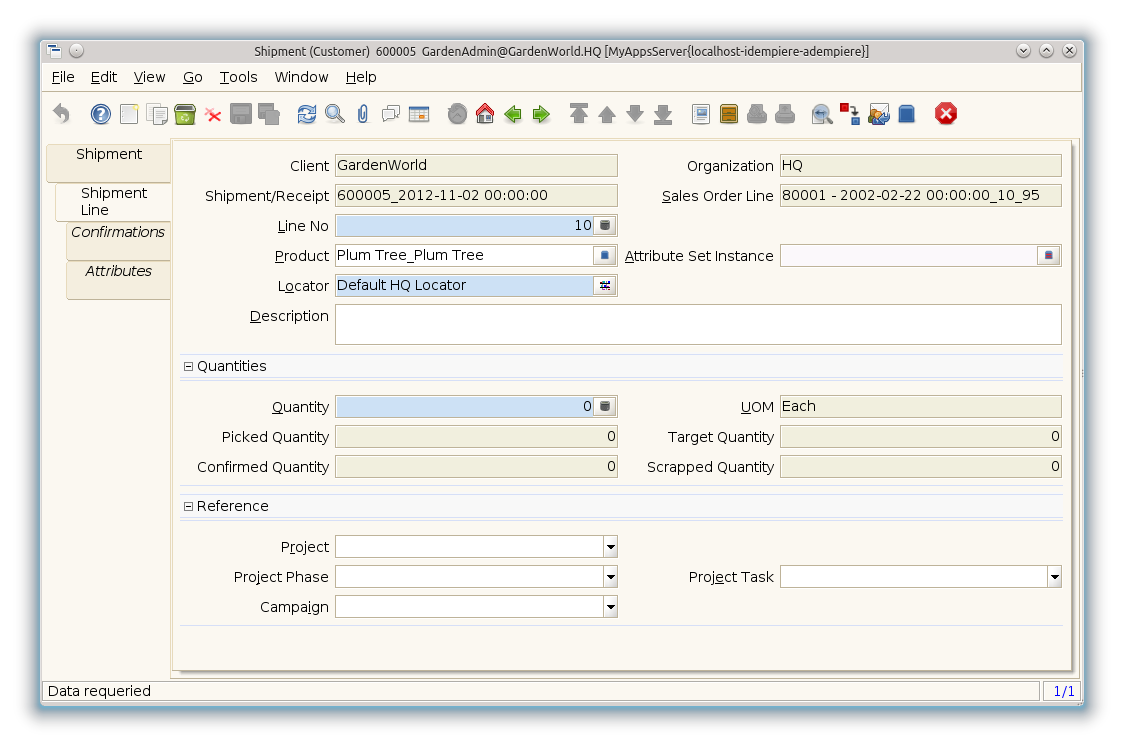
Task: Open calculator button for Quantity field
Action: tap(605, 407)
